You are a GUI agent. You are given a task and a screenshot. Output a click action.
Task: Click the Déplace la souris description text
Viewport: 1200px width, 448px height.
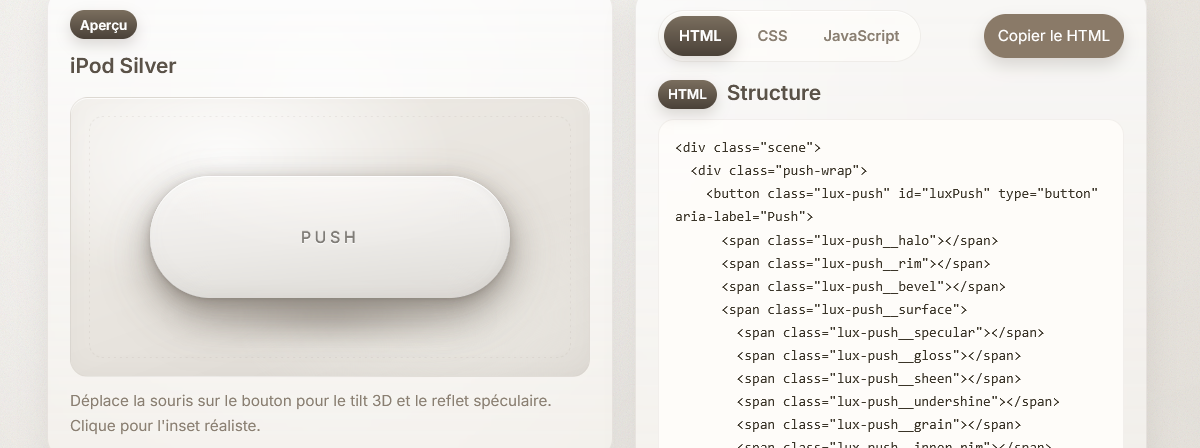click(x=311, y=413)
